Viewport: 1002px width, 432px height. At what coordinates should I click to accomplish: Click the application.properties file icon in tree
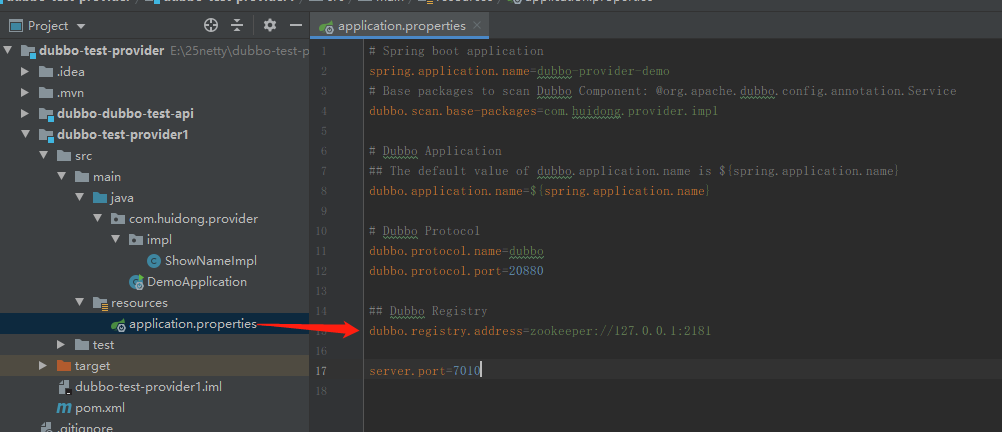pos(118,325)
